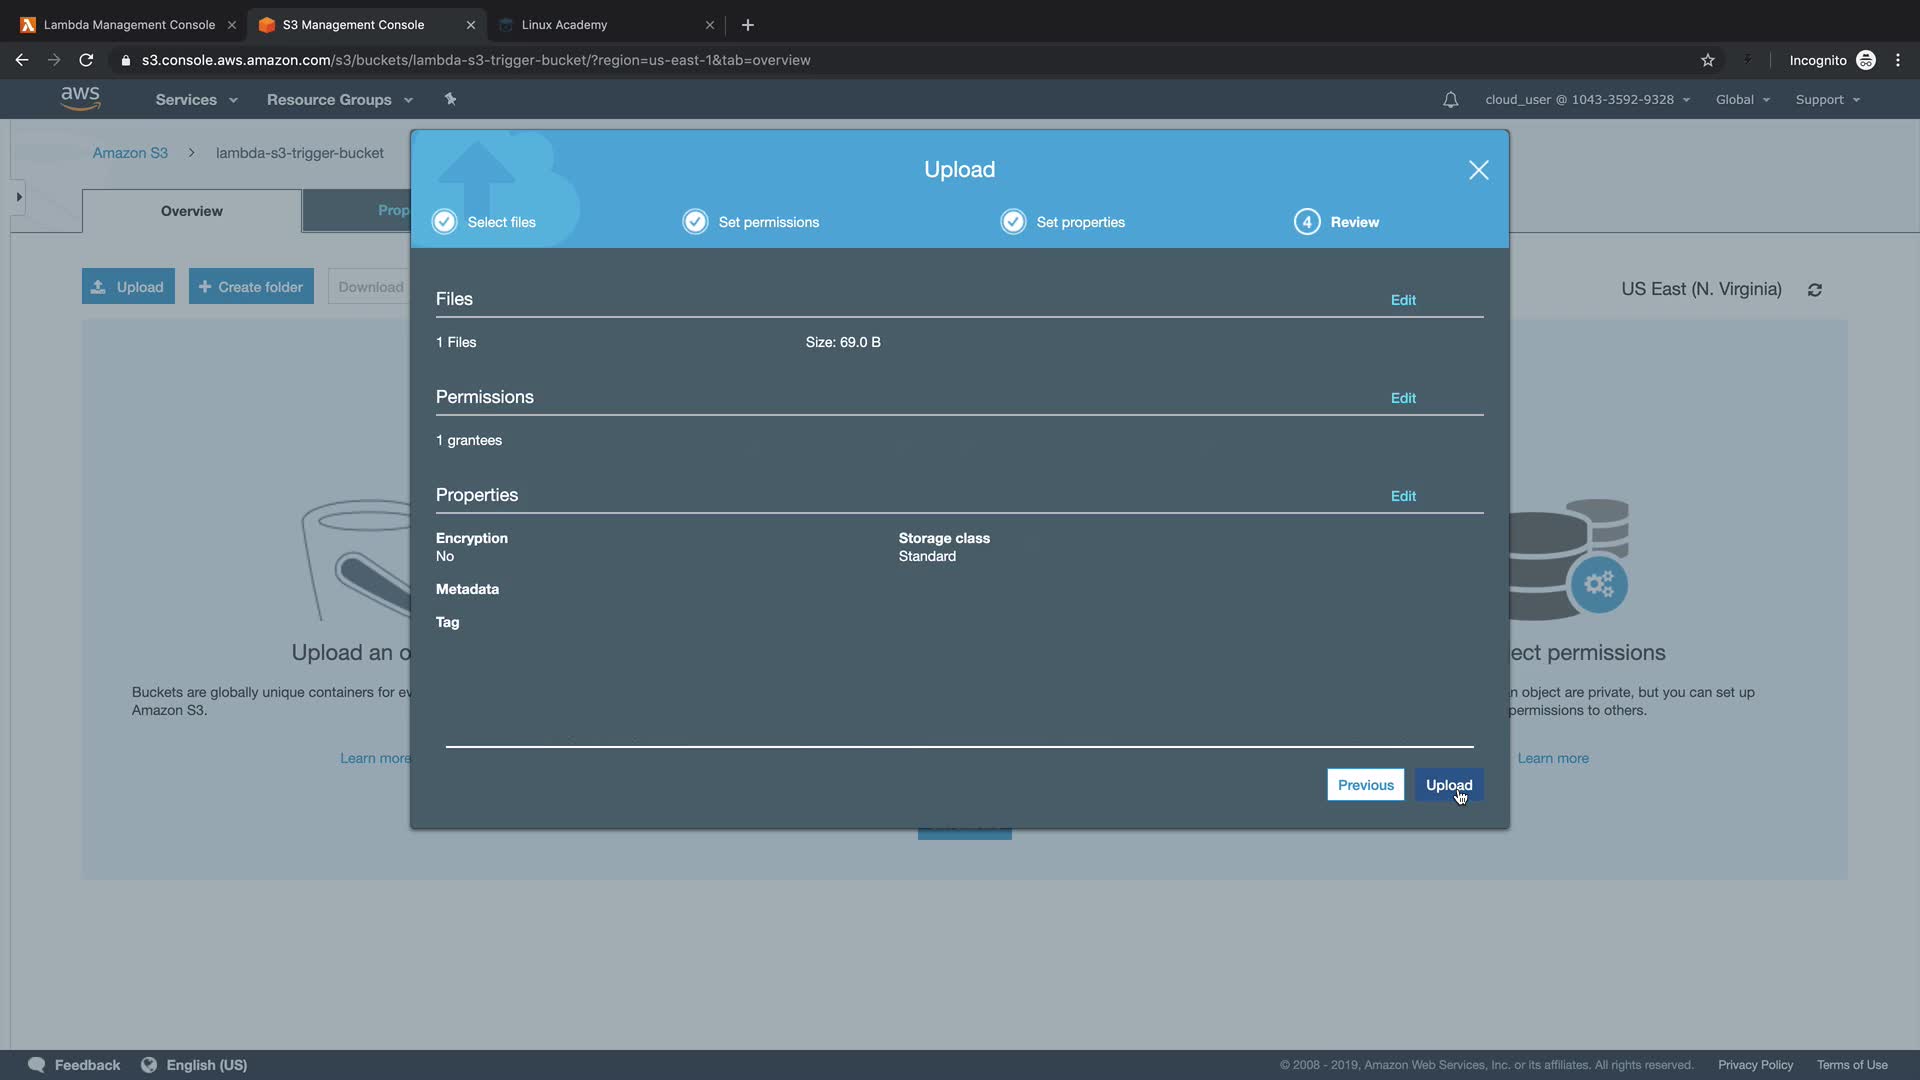Image resolution: width=1920 pixels, height=1080 pixels.
Task: Switch to Lambda Management Console tab
Action: (128, 25)
